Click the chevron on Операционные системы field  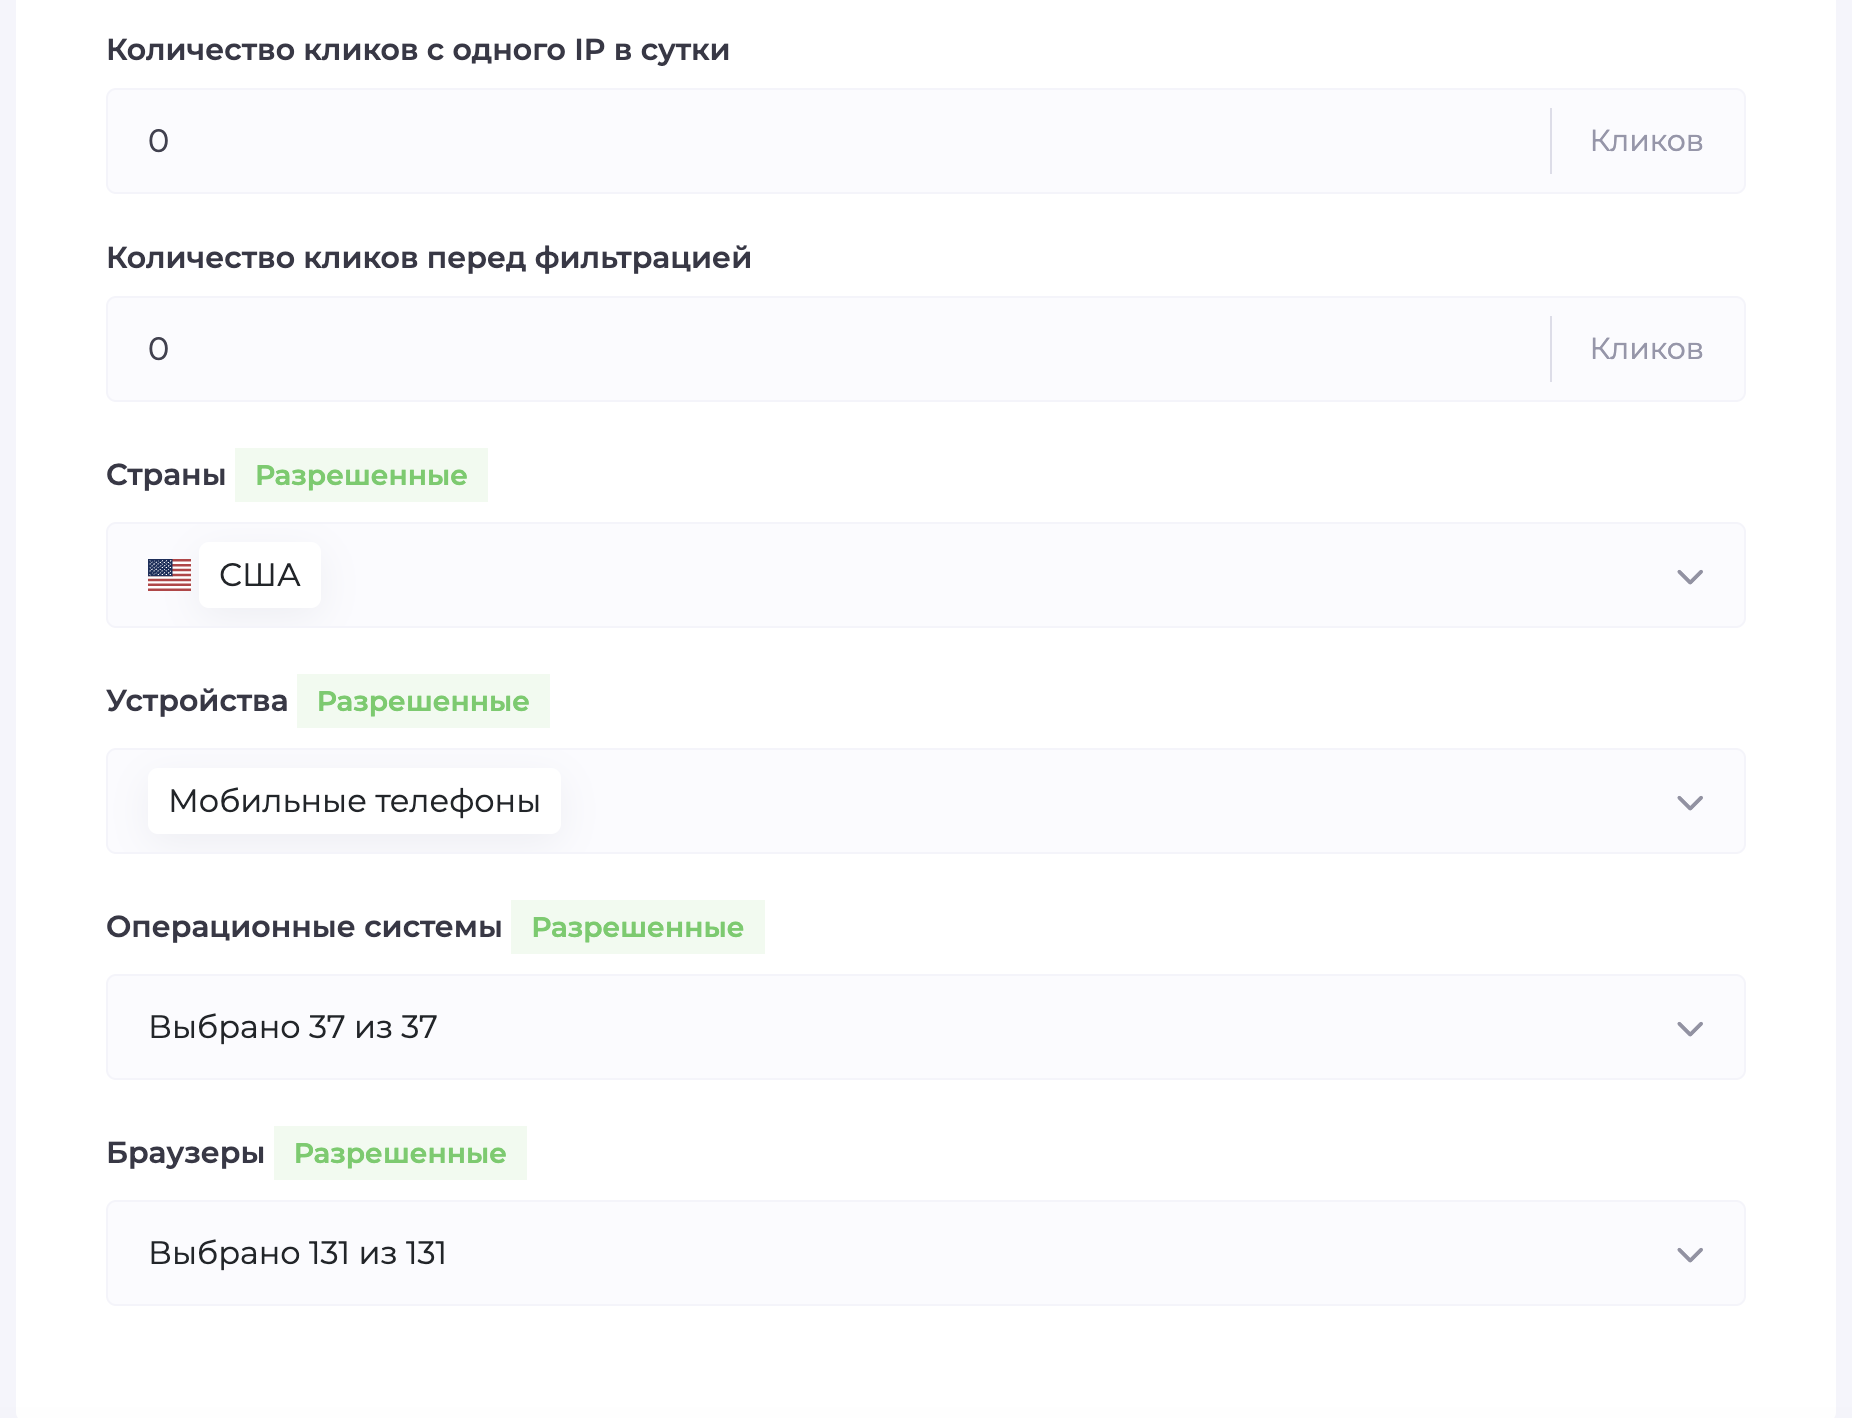[1690, 1027]
